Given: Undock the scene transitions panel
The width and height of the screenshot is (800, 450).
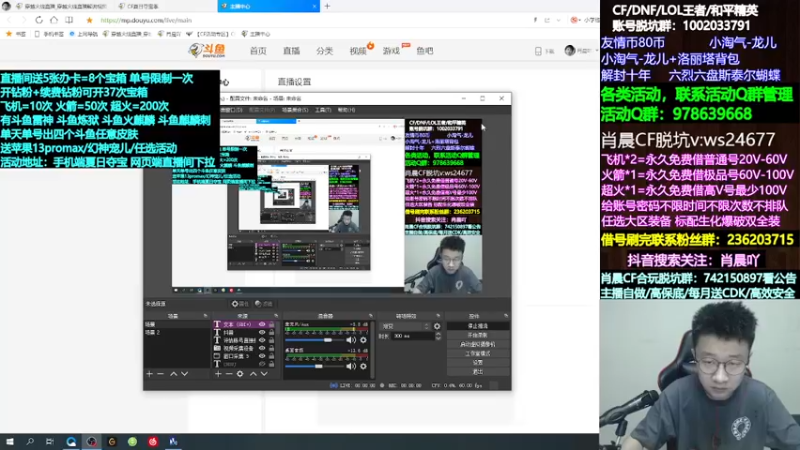Looking at the screenshot, I should tap(438, 316).
